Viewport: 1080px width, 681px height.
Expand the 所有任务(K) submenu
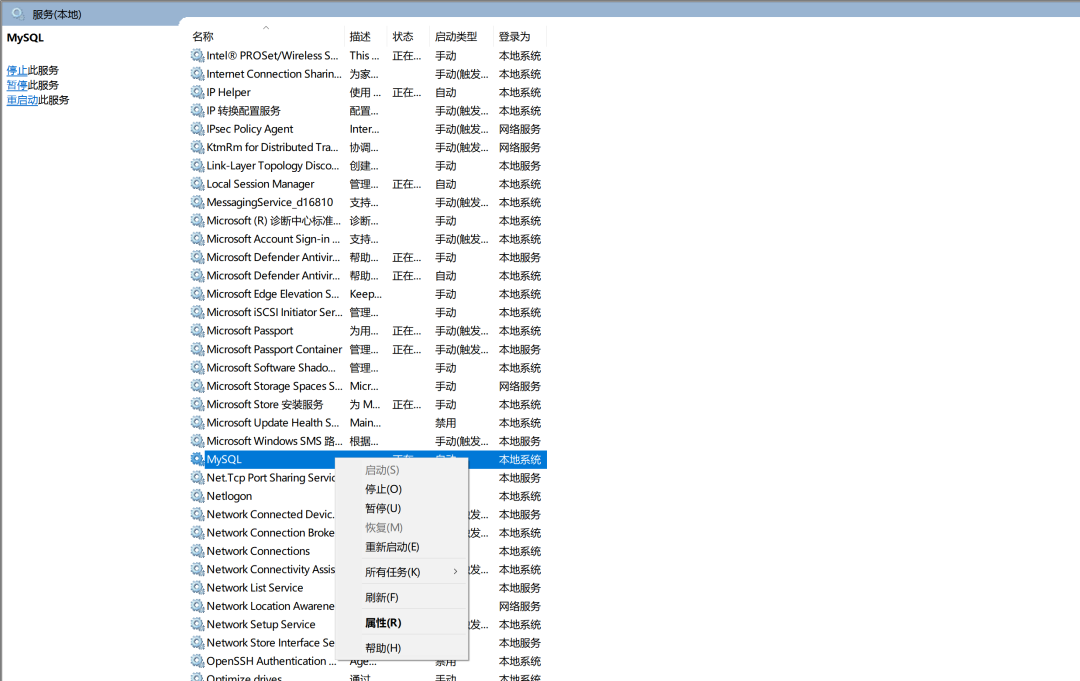click(x=410, y=572)
